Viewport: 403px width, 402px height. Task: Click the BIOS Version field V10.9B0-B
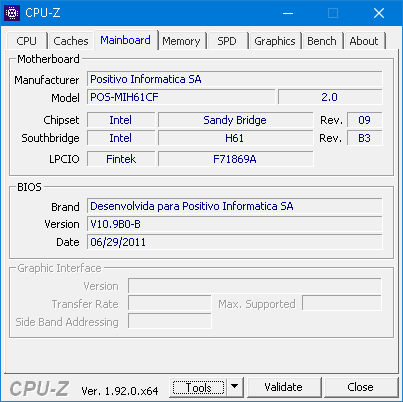(235, 224)
